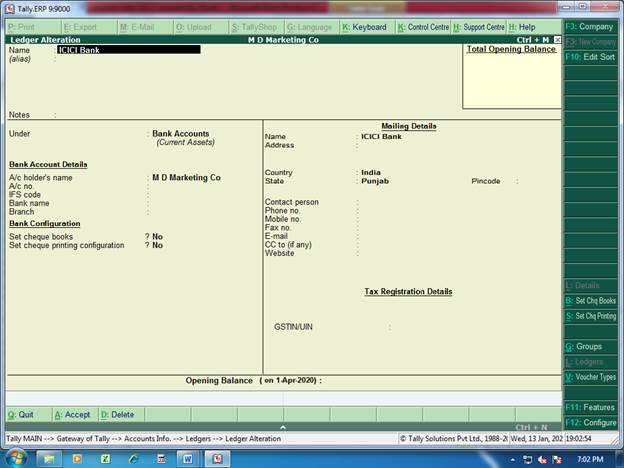
Task: Open Internet Explorer from the taskbar
Action: click(133, 459)
